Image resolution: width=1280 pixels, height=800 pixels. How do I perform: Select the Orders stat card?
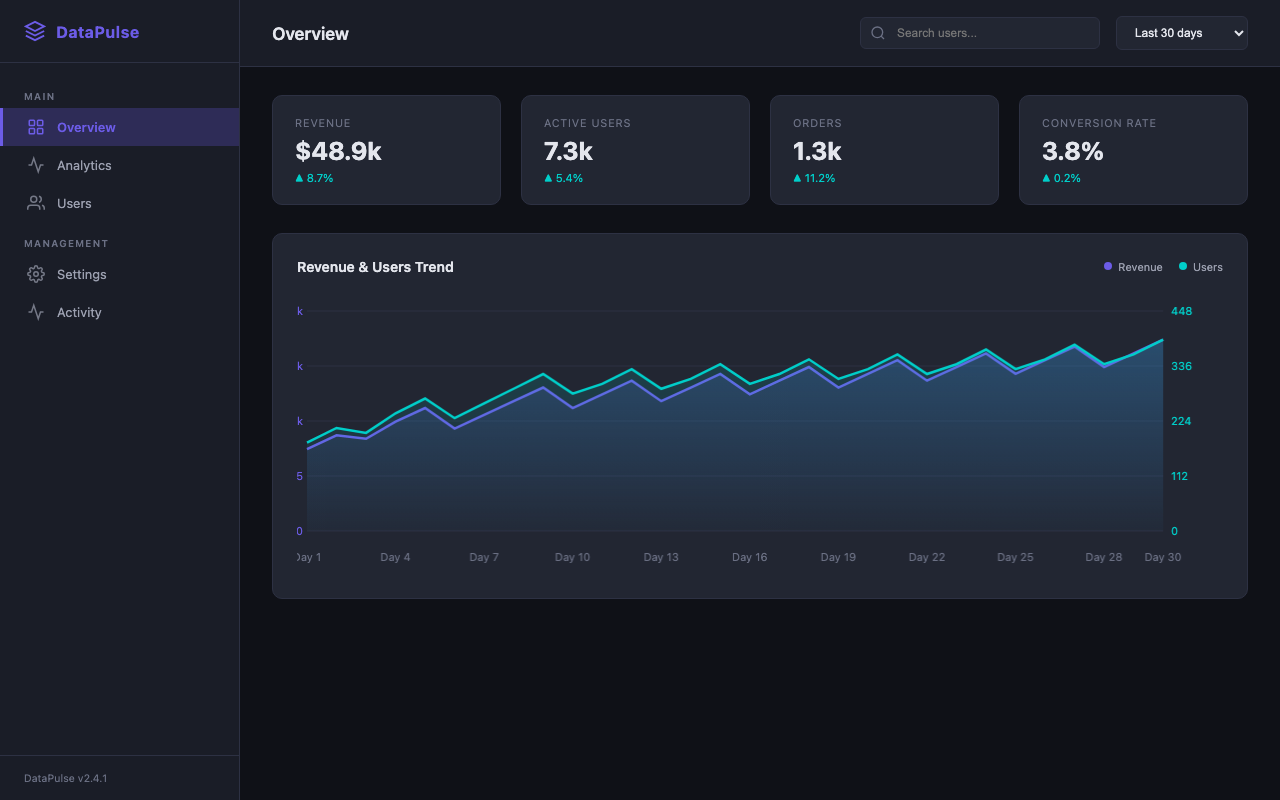tap(884, 150)
